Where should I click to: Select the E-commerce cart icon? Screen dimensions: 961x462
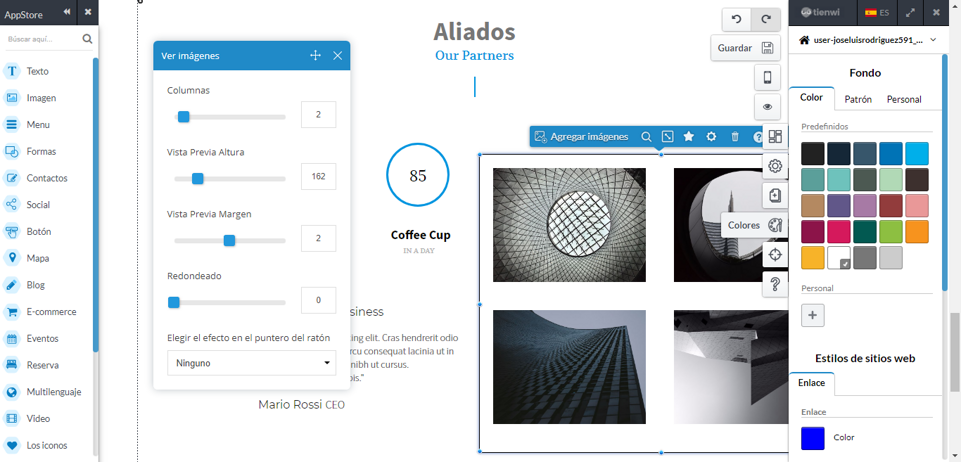(12, 312)
